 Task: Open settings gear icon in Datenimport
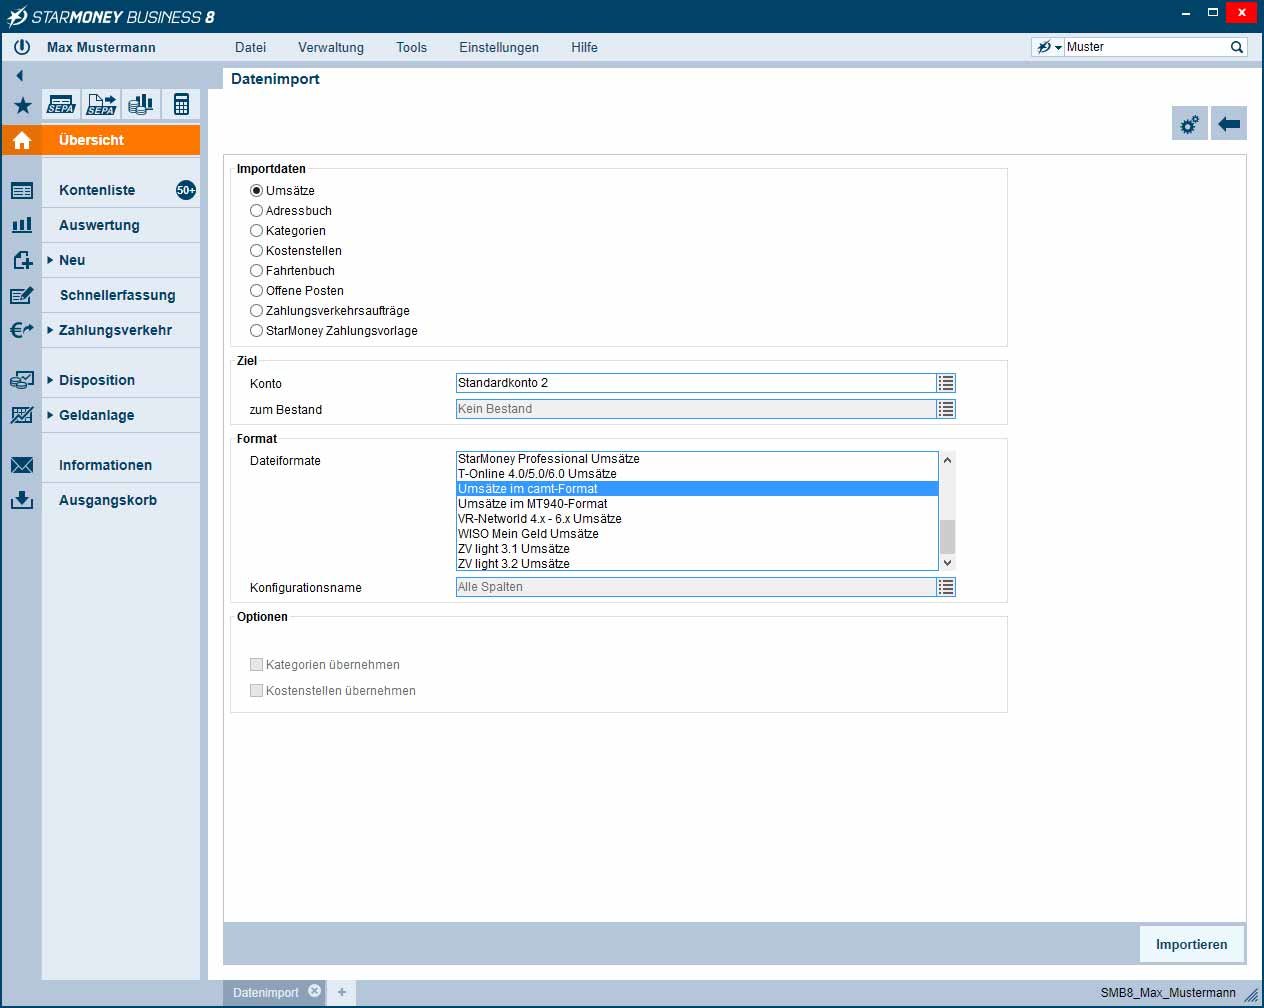pos(1189,124)
